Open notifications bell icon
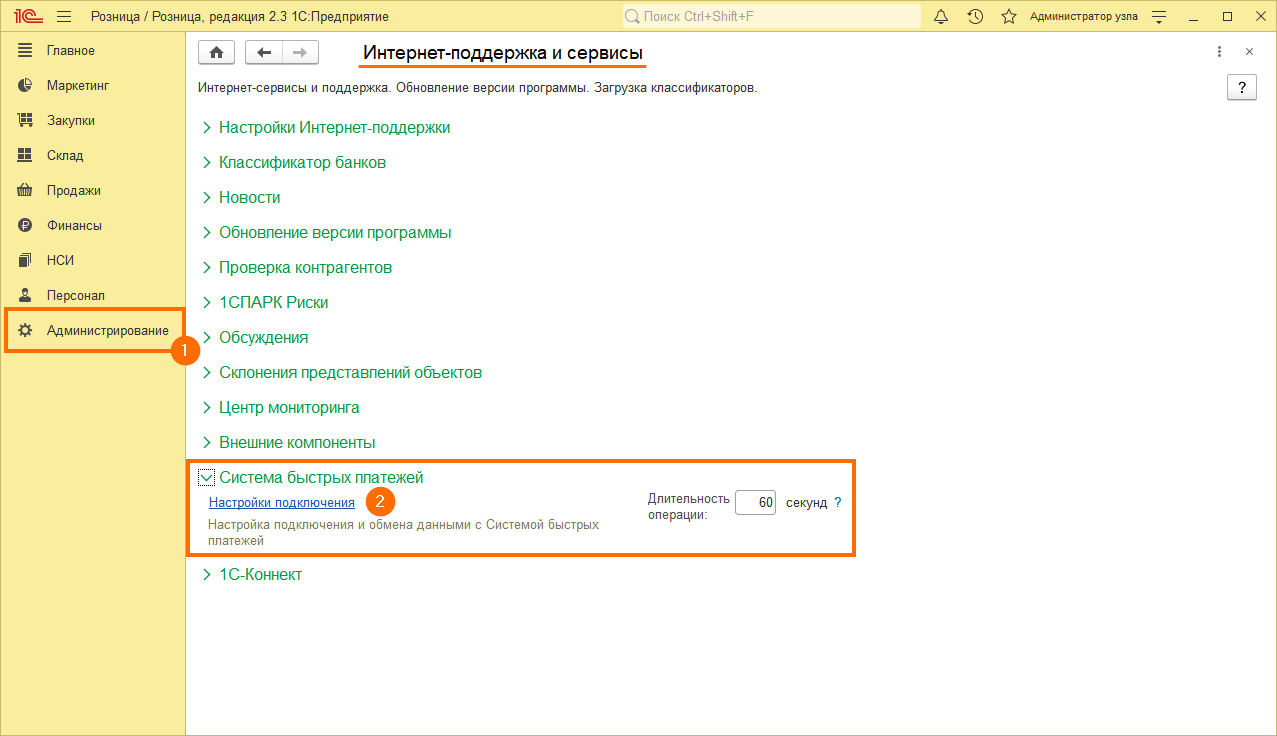 pos(941,17)
